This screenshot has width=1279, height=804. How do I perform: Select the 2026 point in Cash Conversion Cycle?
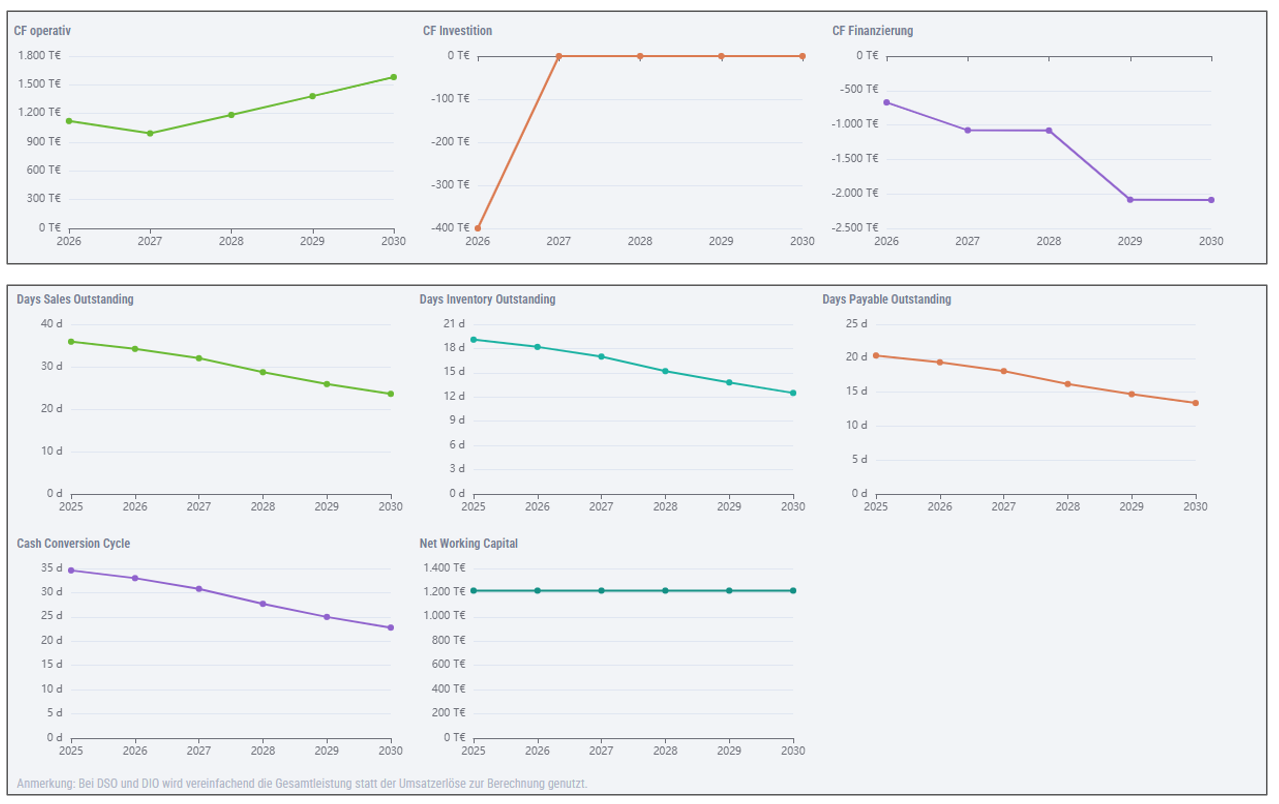tap(135, 578)
